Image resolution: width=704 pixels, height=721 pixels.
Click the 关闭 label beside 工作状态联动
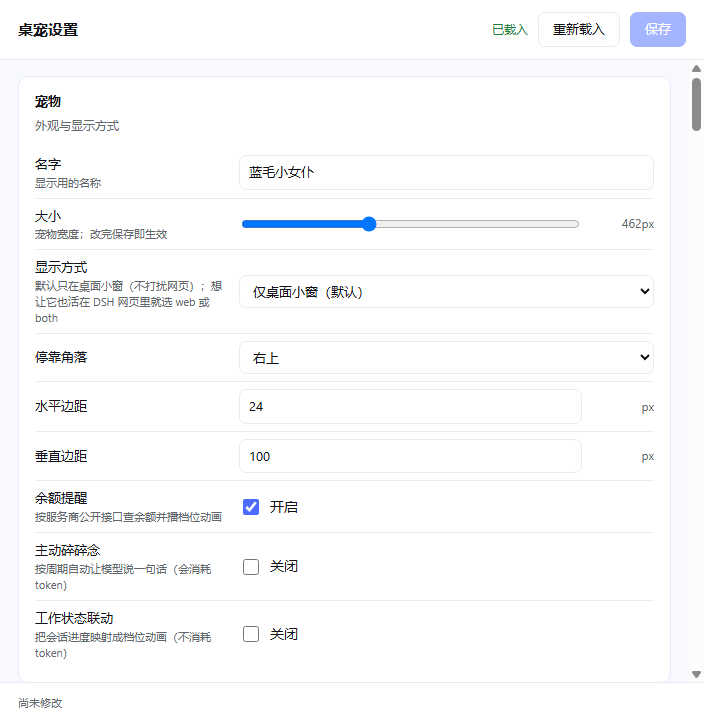pyautogui.click(x=283, y=634)
